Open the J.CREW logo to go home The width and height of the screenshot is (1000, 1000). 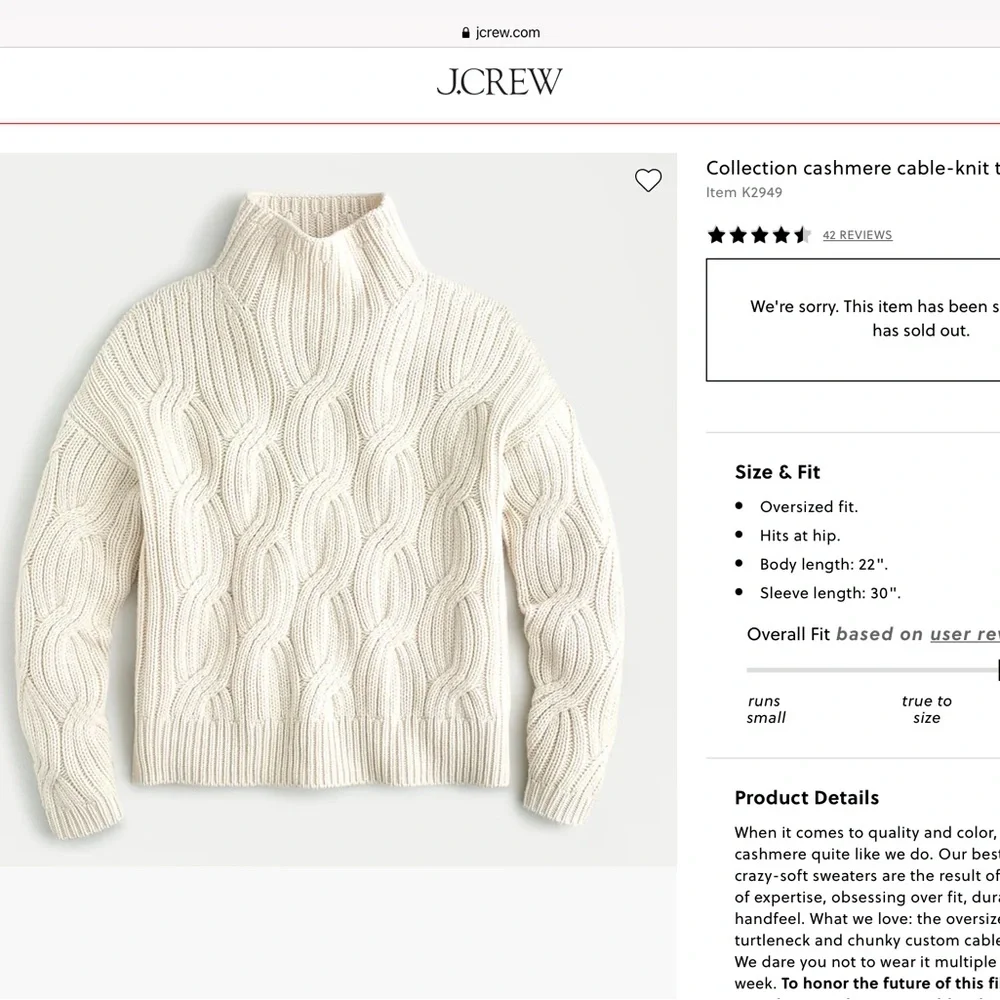pos(500,82)
